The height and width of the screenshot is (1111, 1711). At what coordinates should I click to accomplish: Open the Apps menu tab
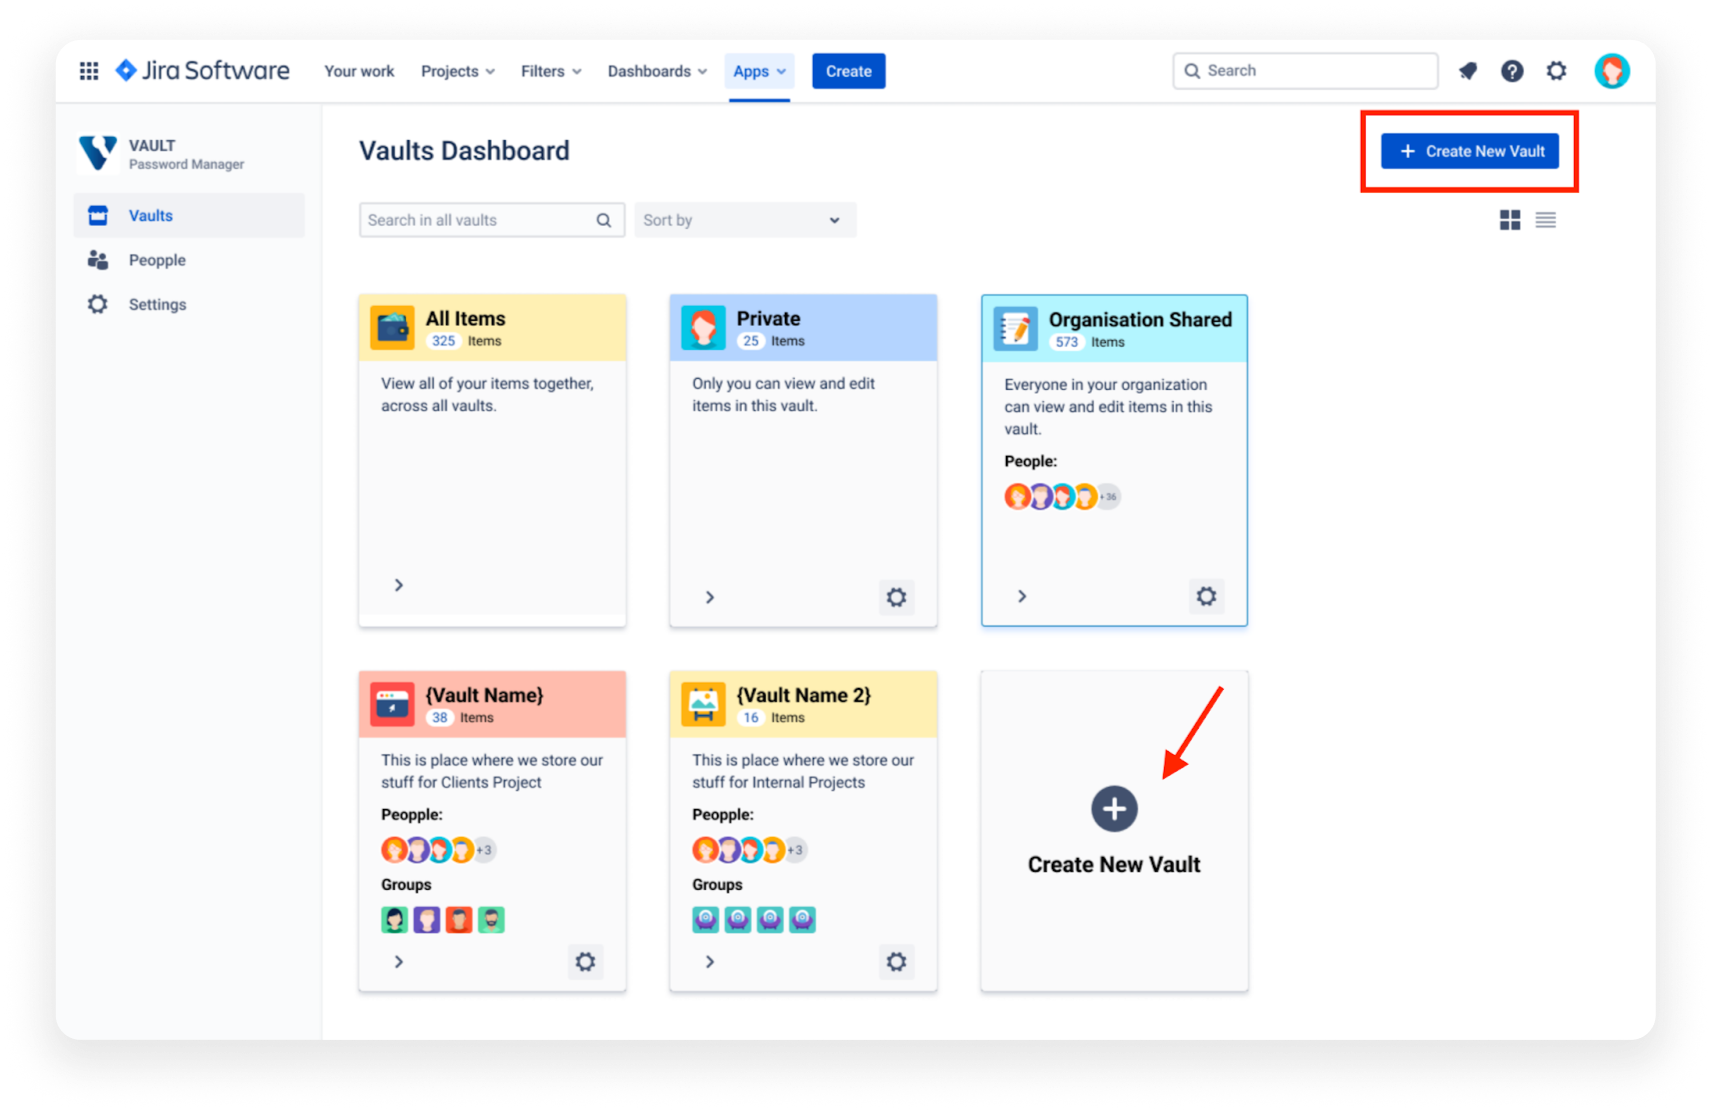758,70
